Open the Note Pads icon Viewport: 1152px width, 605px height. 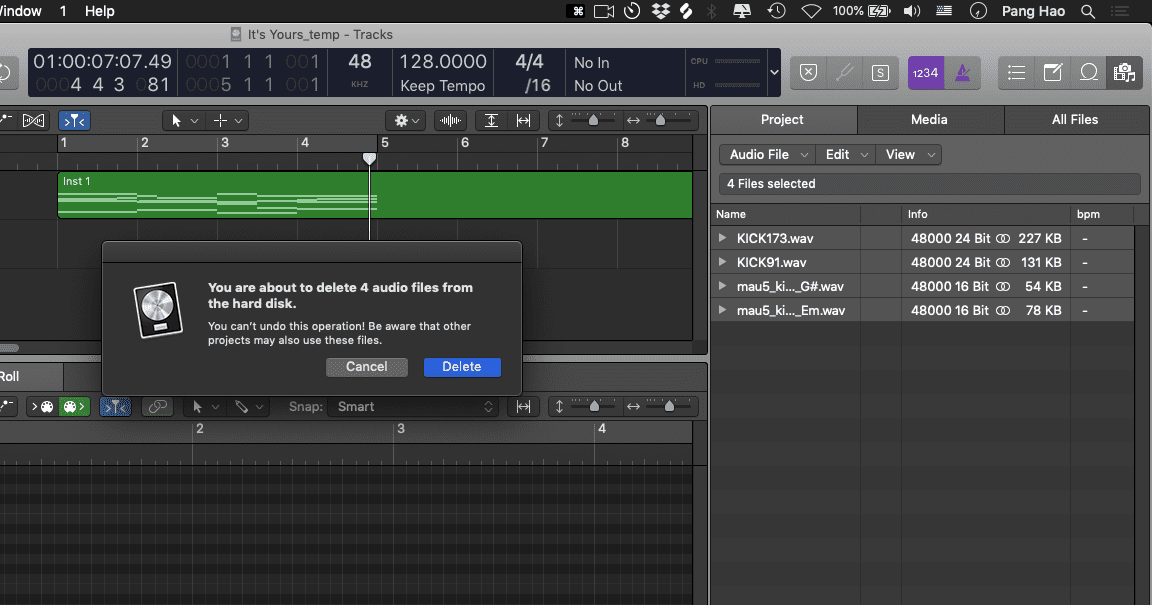(1053, 72)
